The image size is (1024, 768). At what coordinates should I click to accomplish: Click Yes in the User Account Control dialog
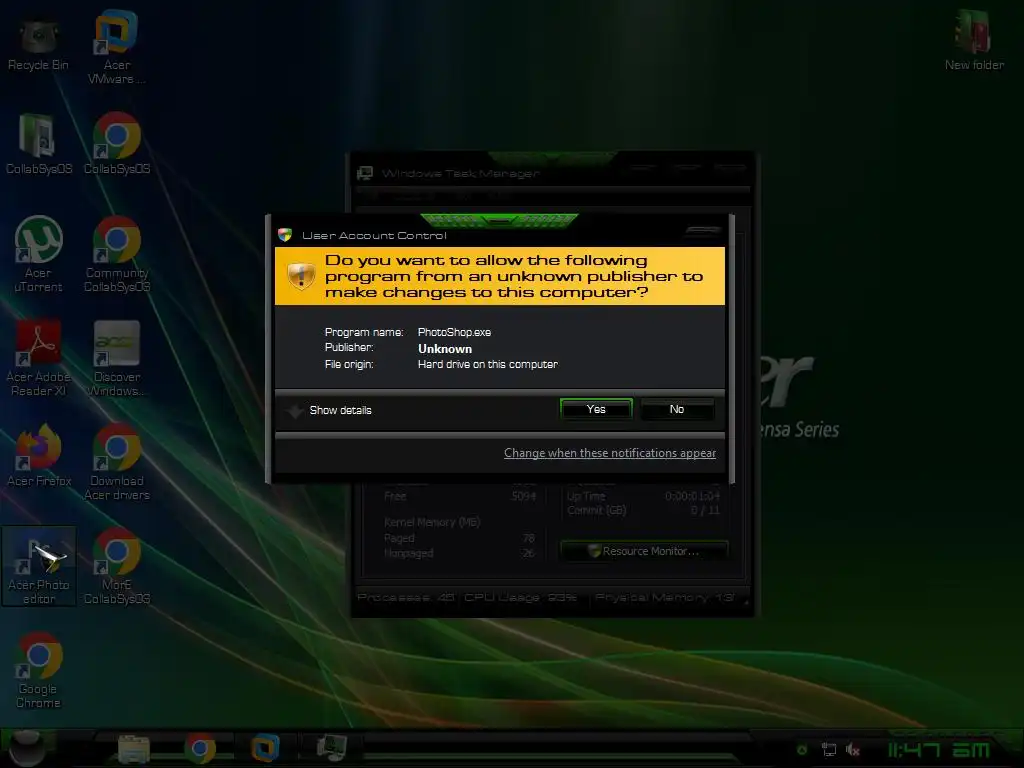(596, 409)
